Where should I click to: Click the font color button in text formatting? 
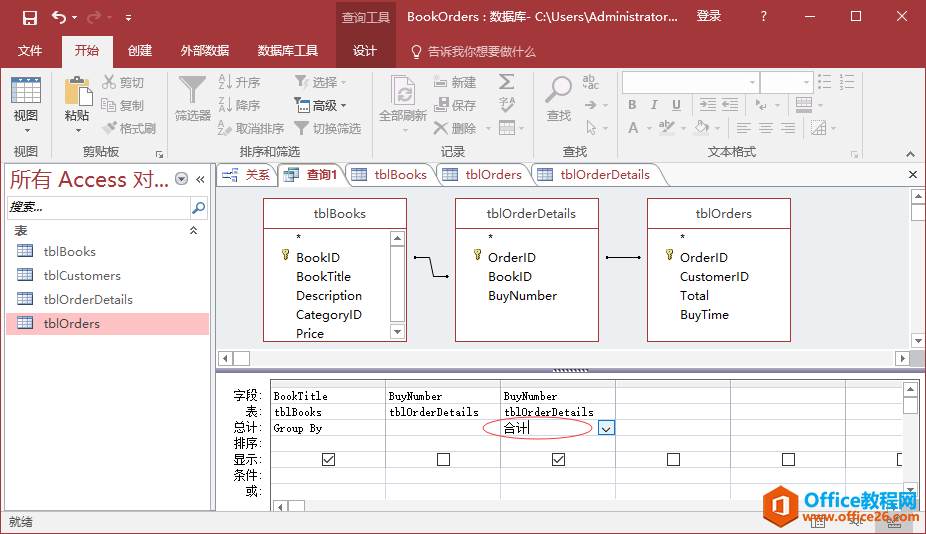(x=633, y=128)
